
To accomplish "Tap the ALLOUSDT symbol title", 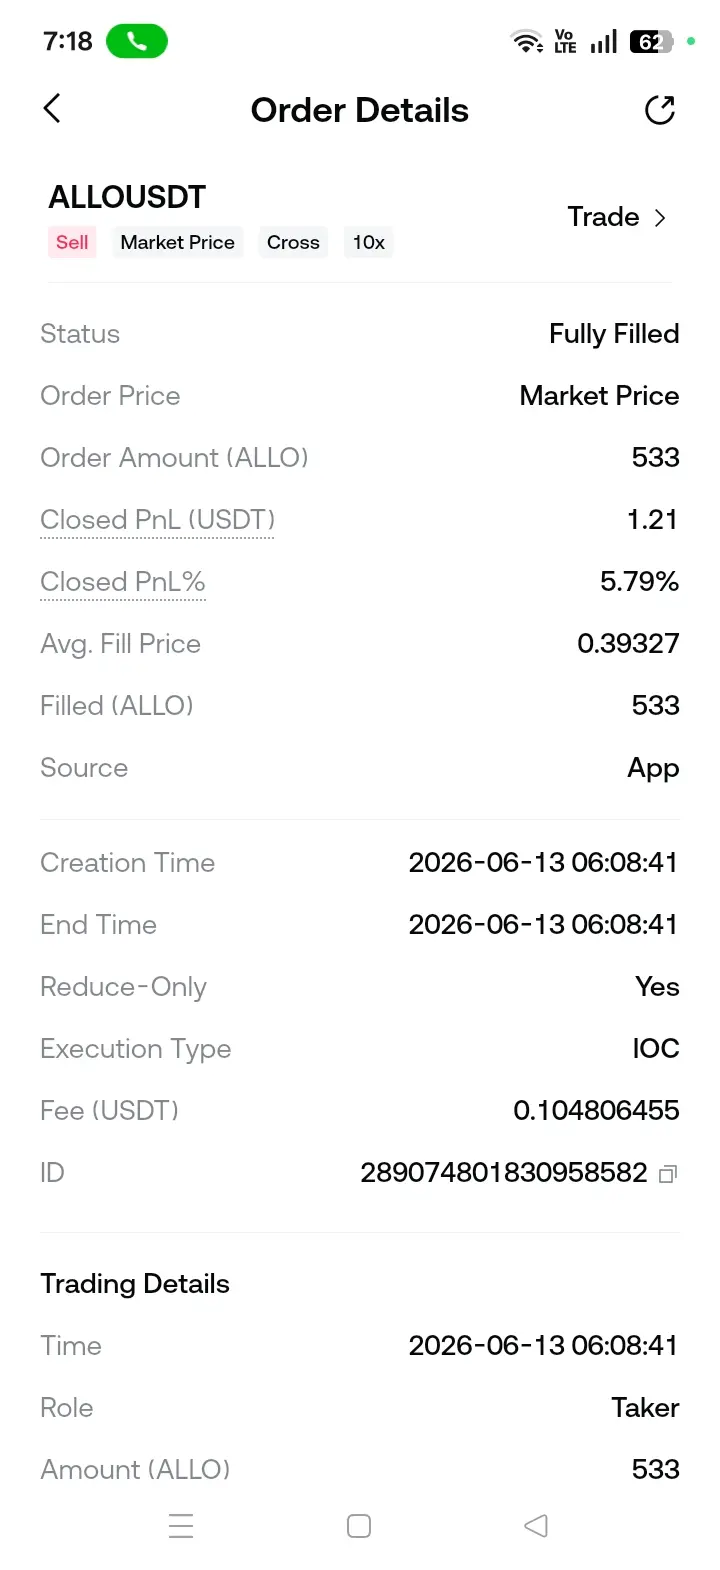I will point(127,197).
